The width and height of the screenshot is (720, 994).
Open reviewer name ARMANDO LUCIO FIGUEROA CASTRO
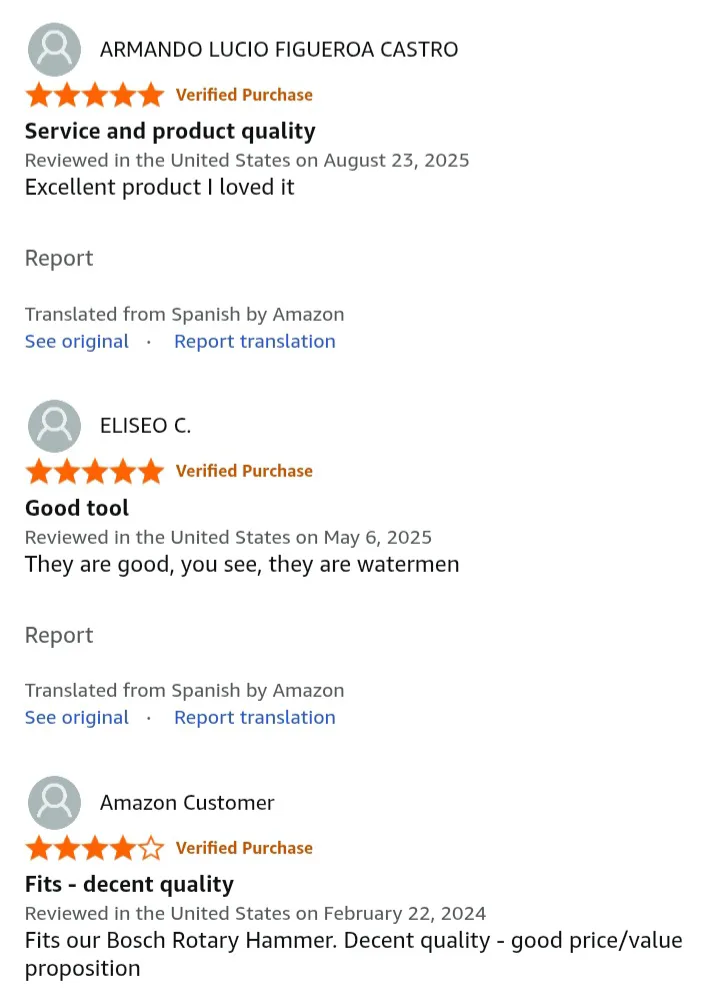279,49
